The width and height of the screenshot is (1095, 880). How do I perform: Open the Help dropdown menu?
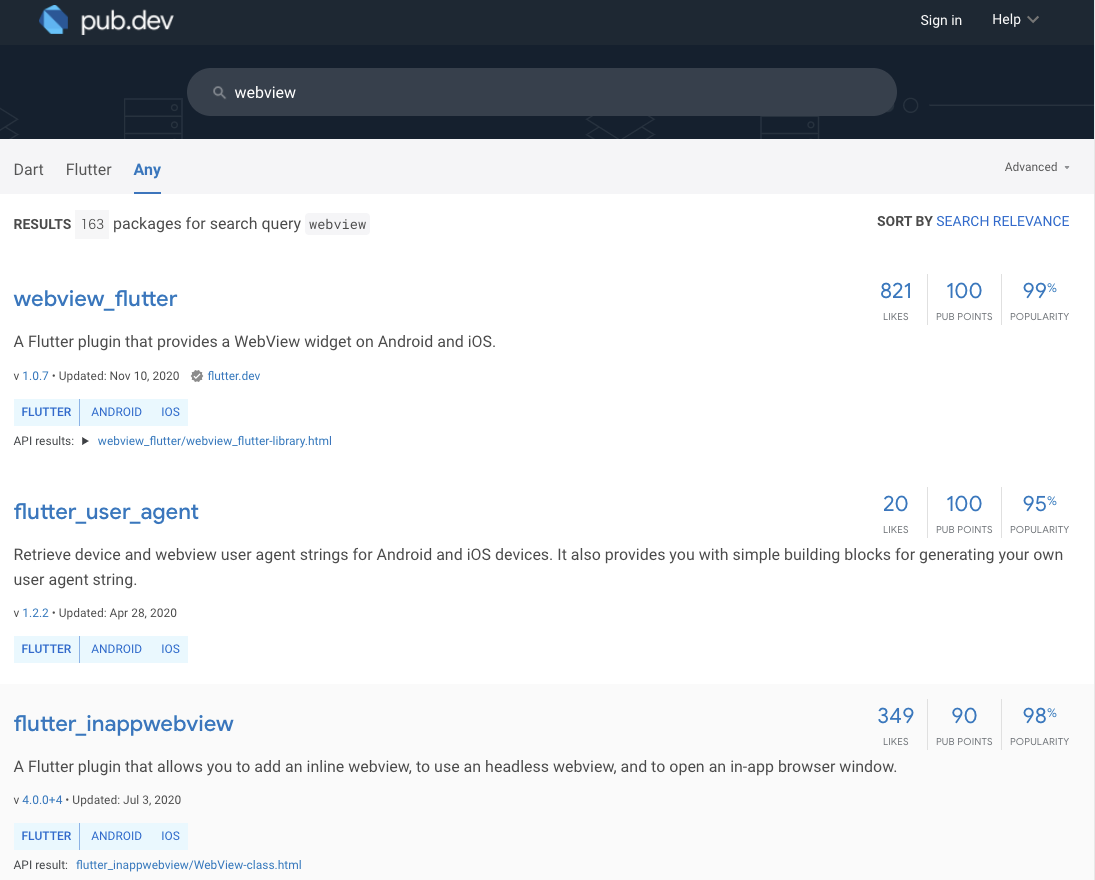click(x=1015, y=20)
